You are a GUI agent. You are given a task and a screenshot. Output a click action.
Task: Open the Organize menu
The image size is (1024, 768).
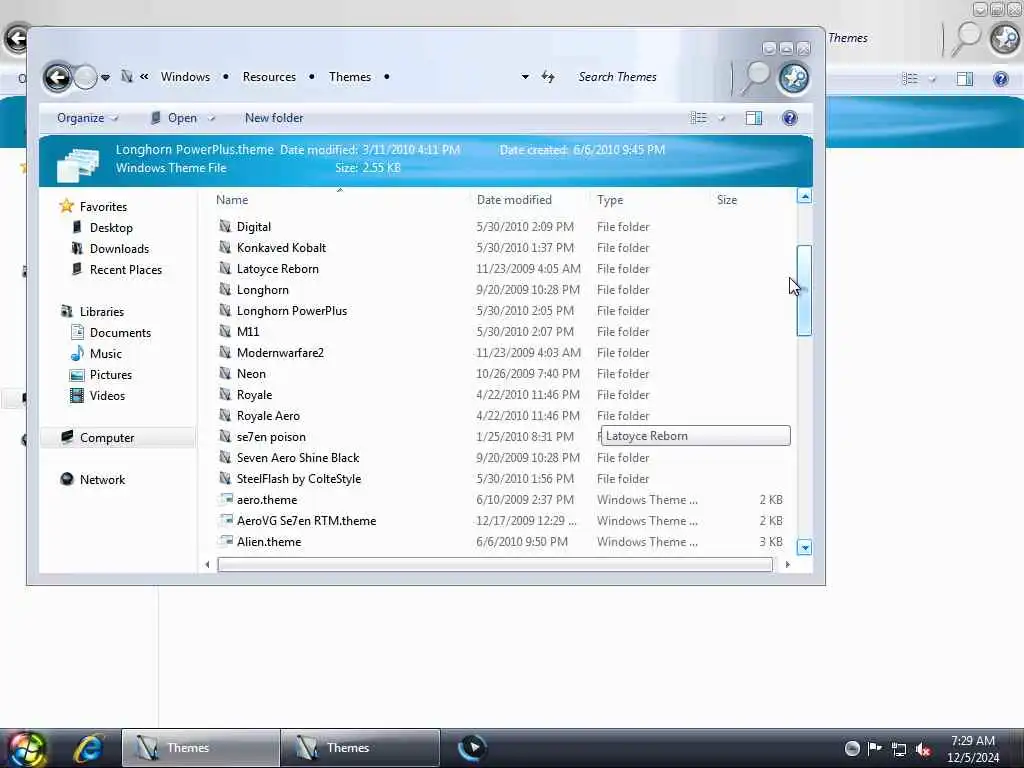coord(88,118)
